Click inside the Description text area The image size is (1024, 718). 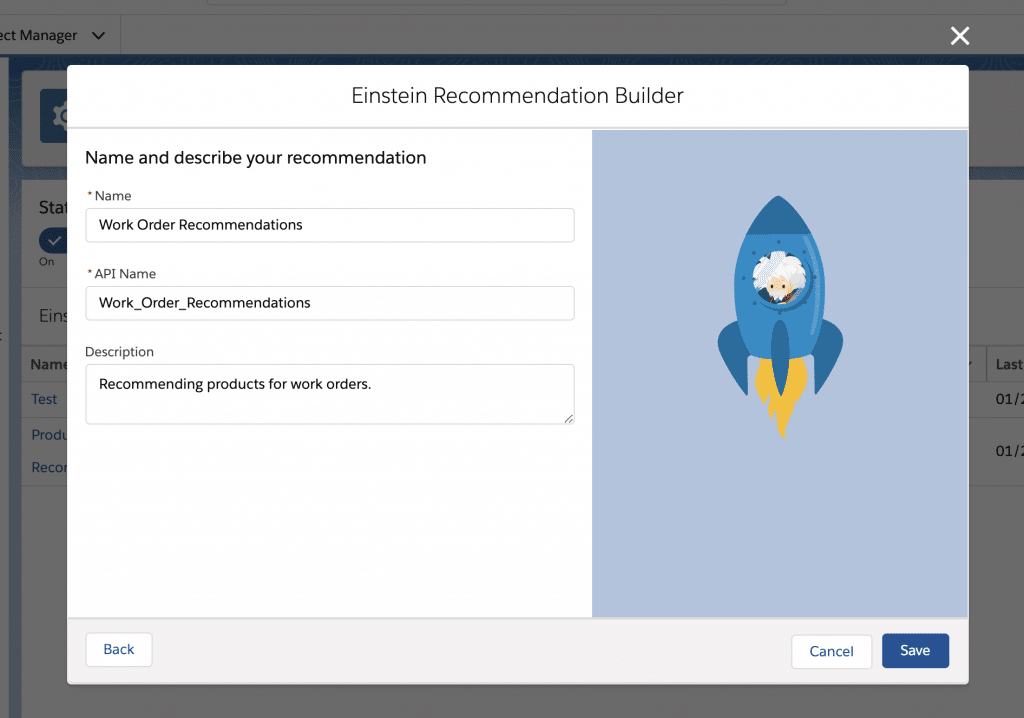pyautogui.click(x=330, y=393)
